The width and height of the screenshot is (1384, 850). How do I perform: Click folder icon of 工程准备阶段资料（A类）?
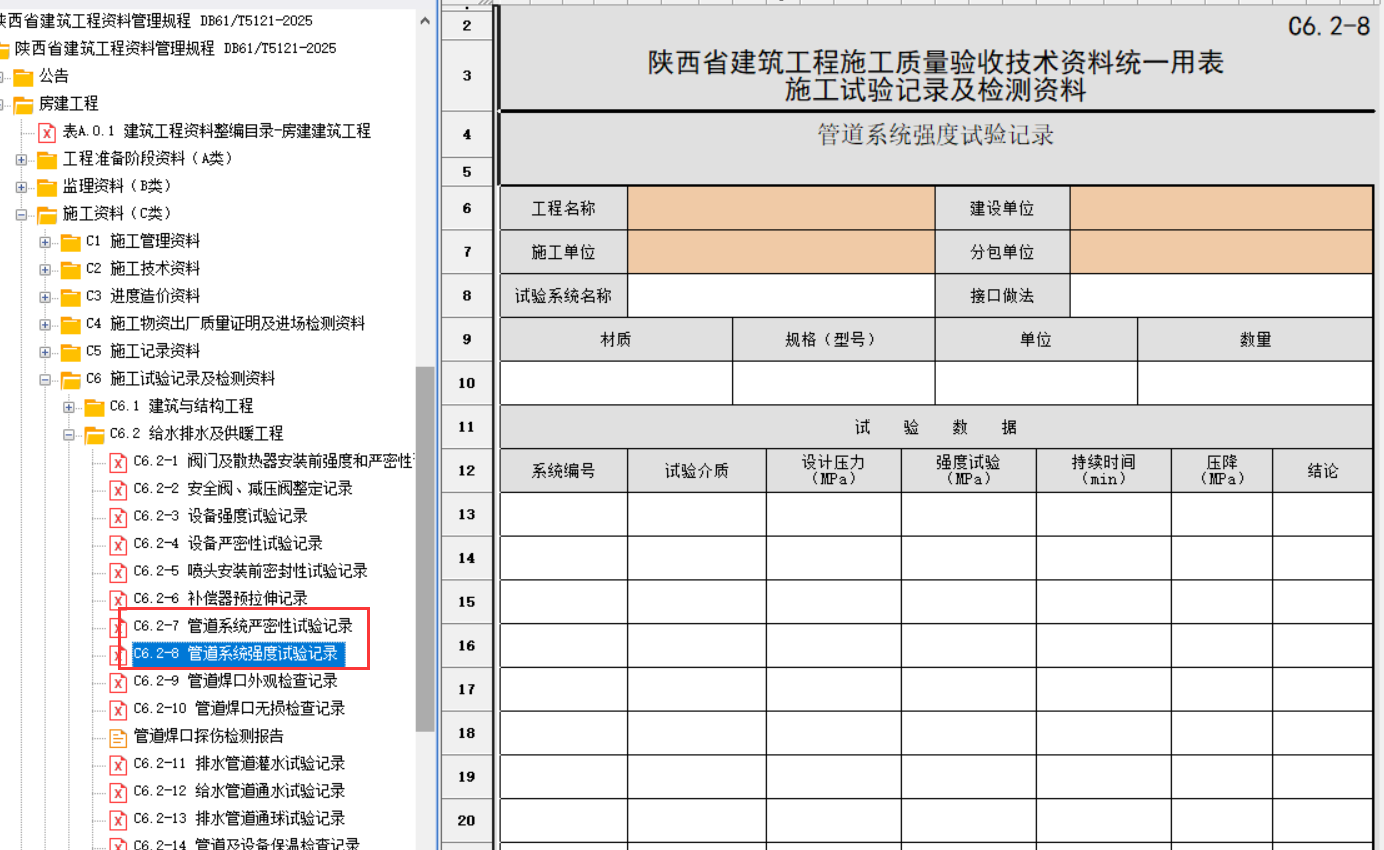(47, 159)
